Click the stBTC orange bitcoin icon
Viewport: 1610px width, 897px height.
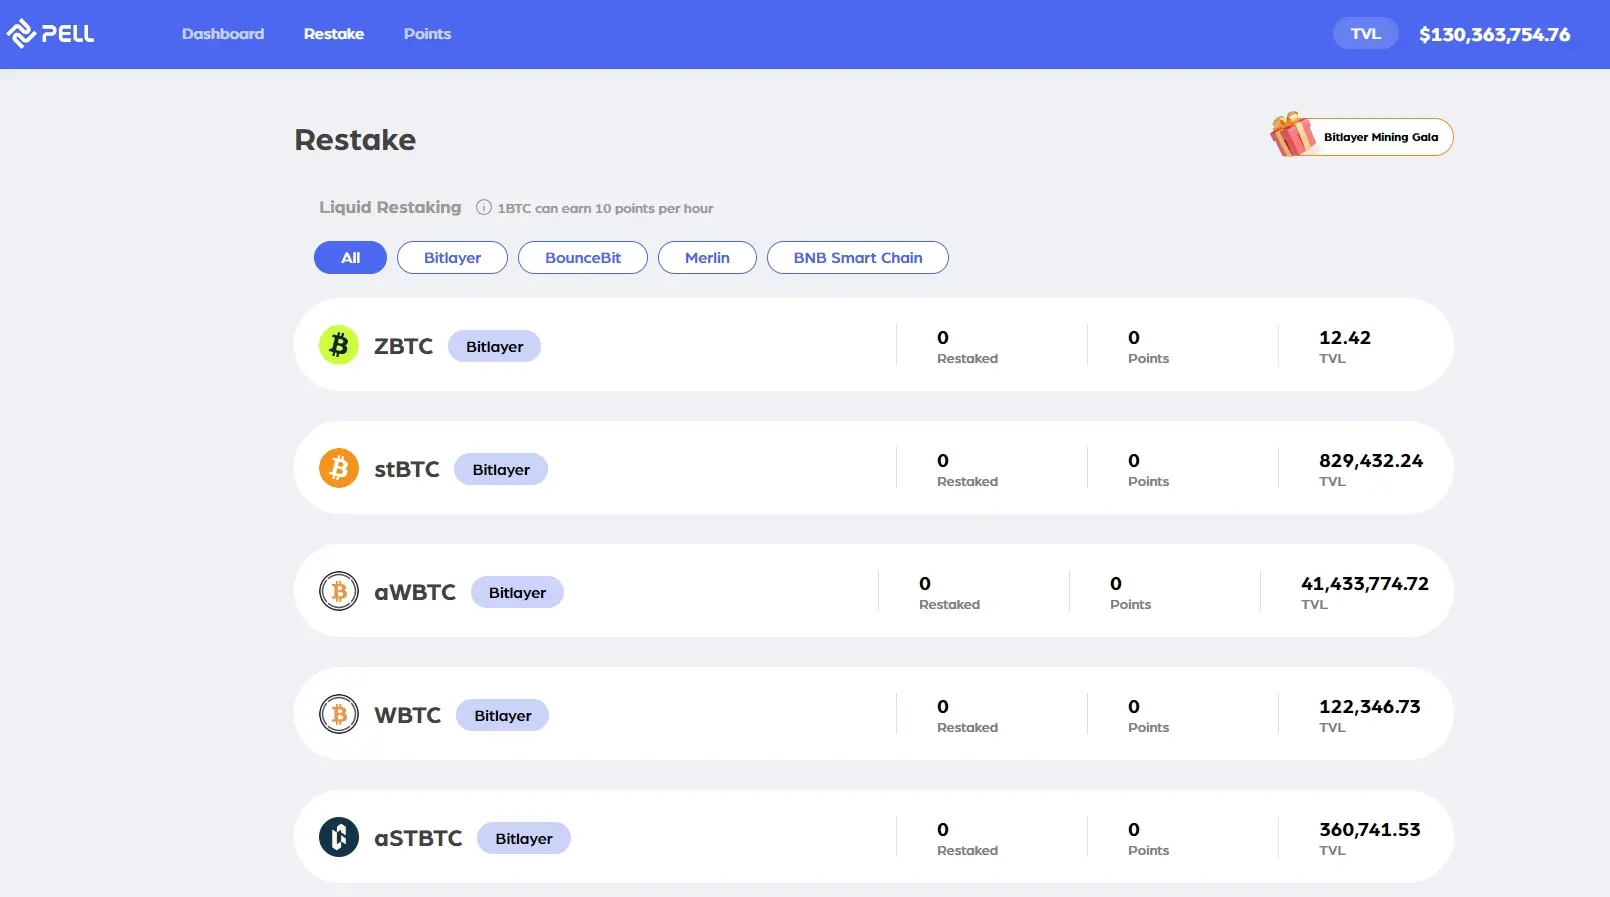[x=339, y=469]
